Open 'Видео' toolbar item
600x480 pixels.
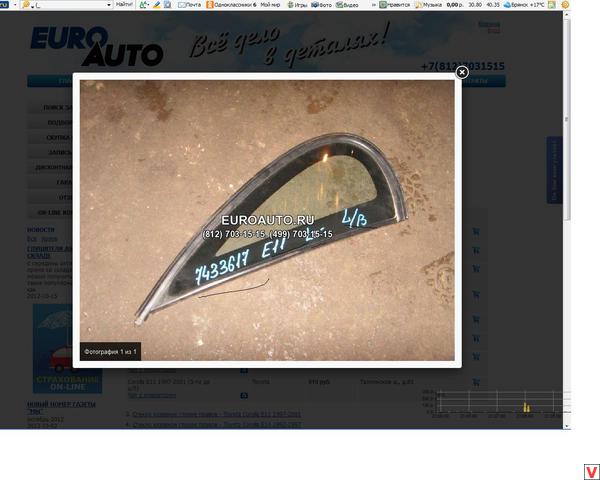pyautogui.click(x=347, y=5)
